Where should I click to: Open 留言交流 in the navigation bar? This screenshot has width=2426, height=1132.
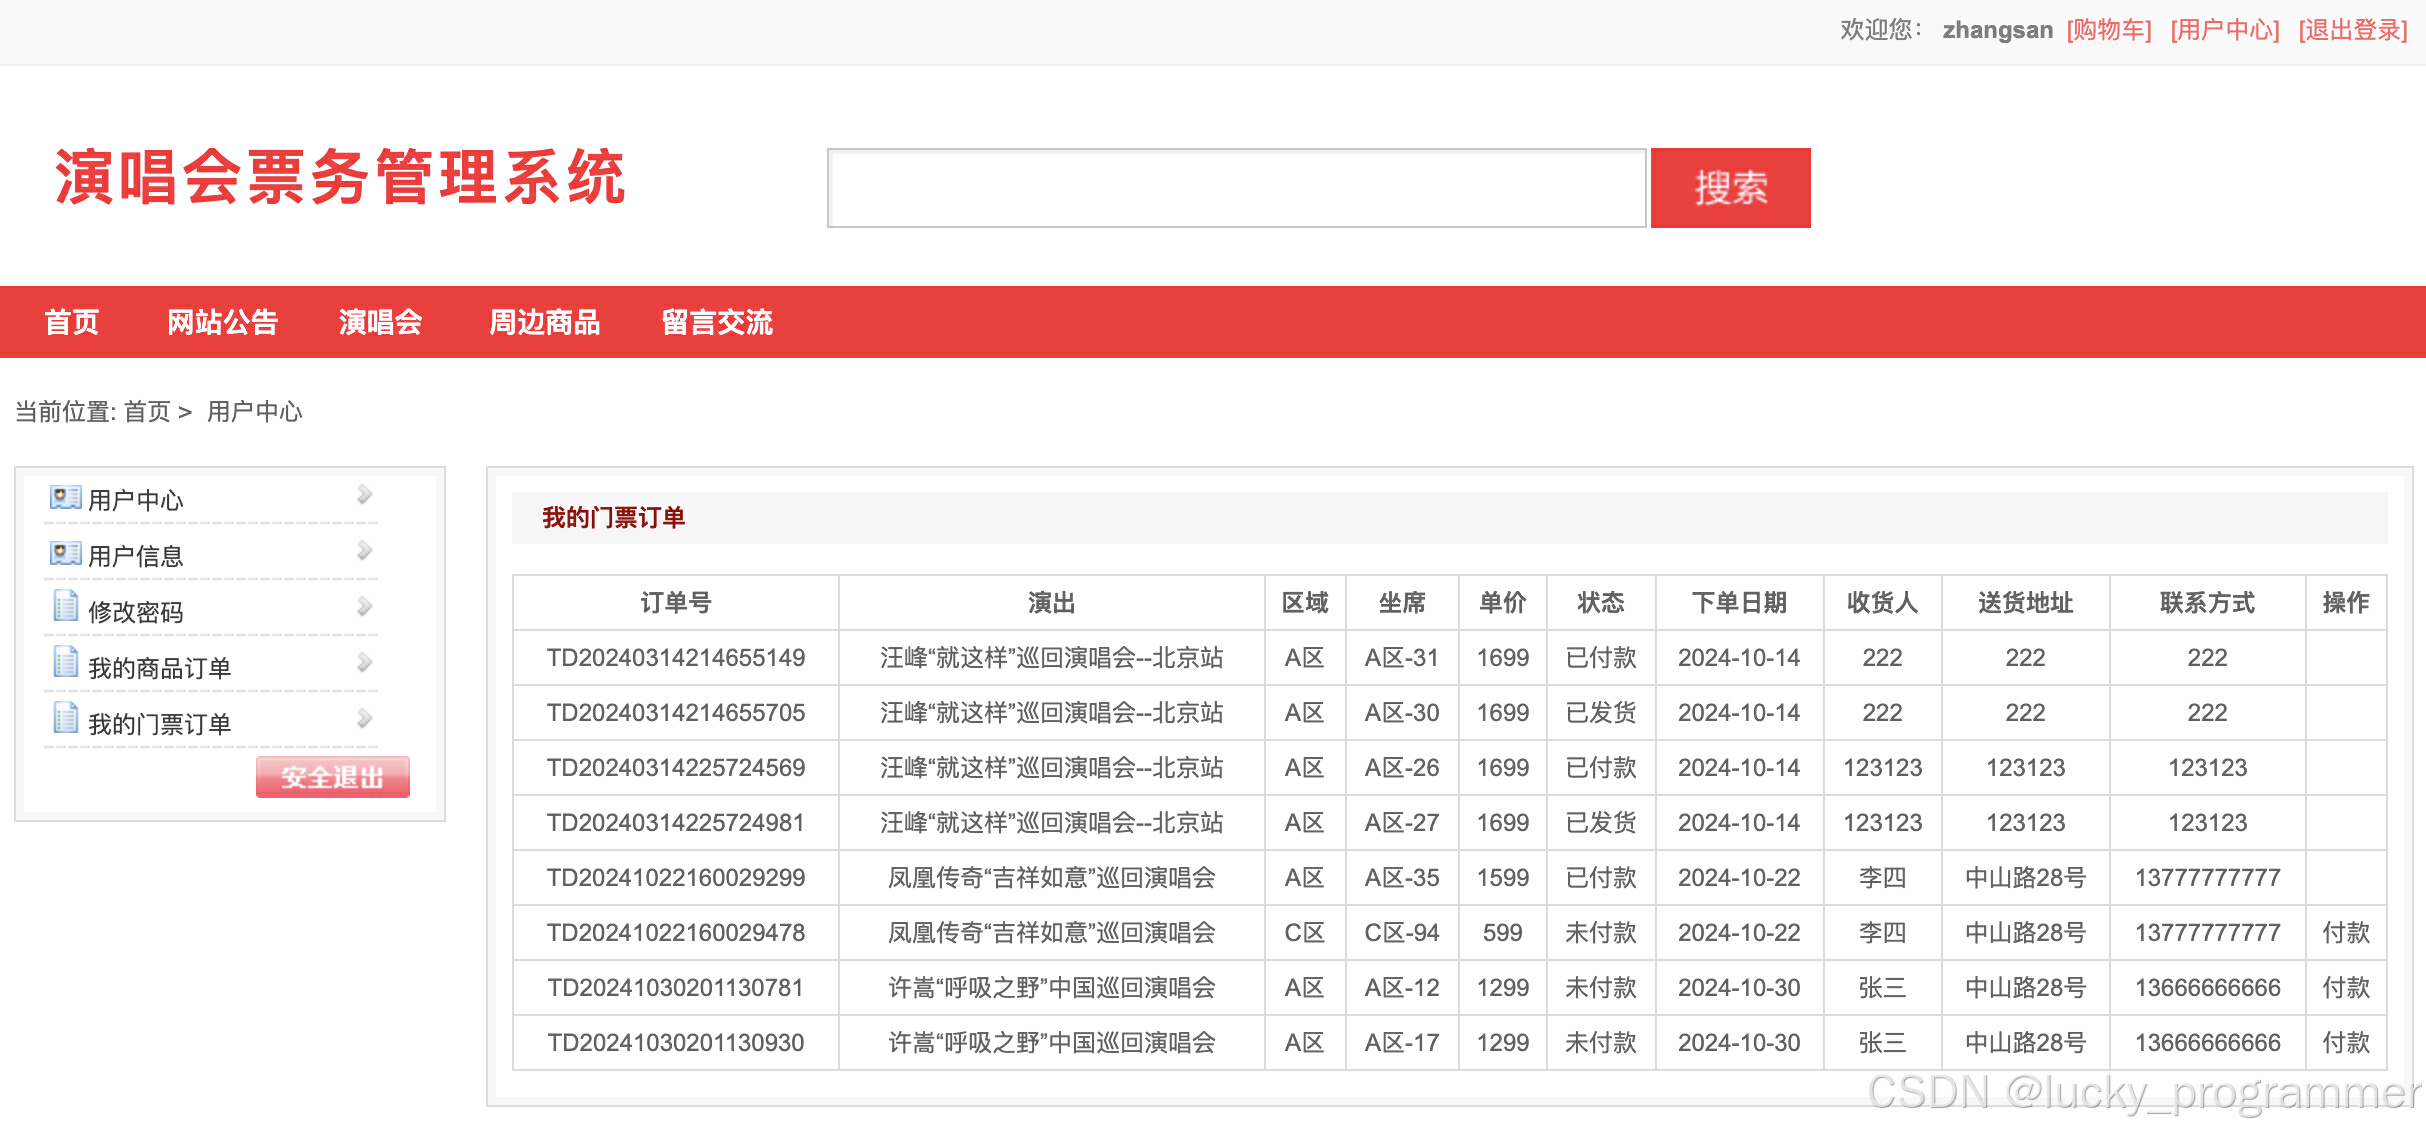(x=717, y=322)
